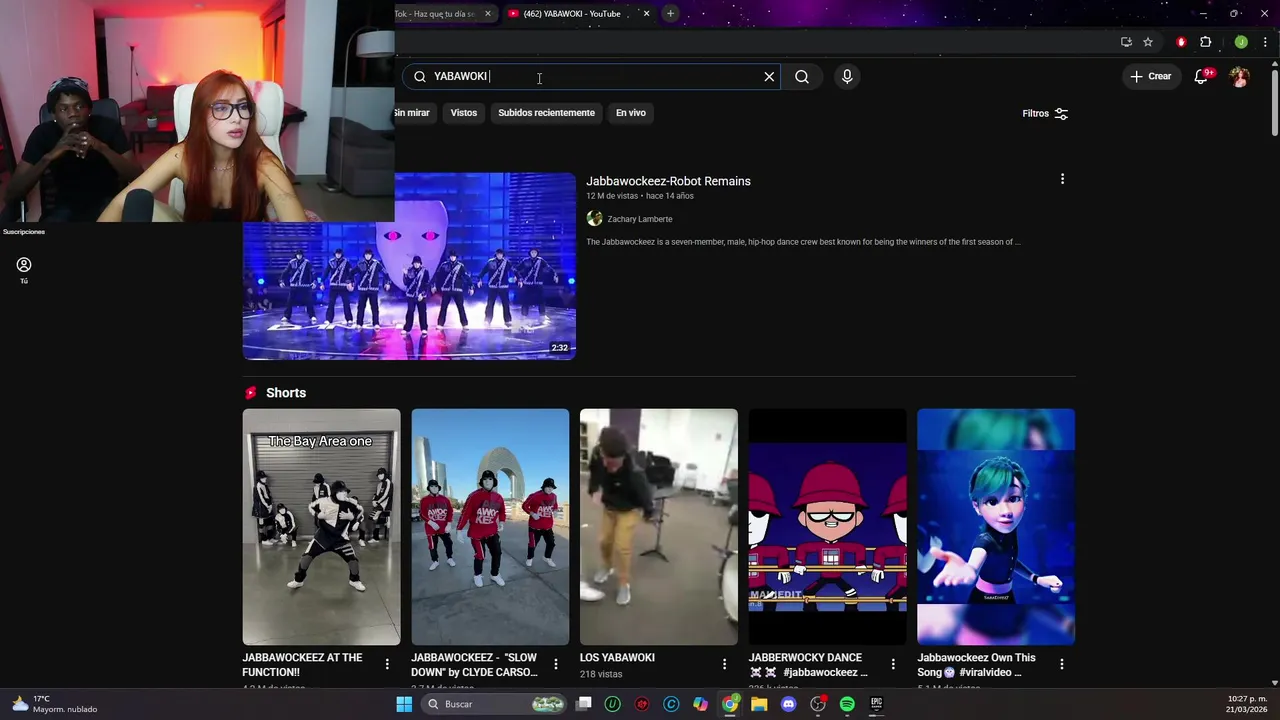
Task: Open the Chrome three-dot menu
Action: (1265, 42)
